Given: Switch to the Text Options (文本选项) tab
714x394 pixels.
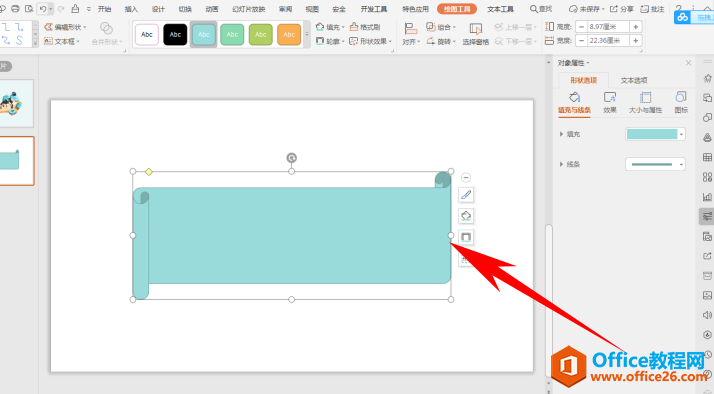Looking at the screenshot, I should 634,81.
